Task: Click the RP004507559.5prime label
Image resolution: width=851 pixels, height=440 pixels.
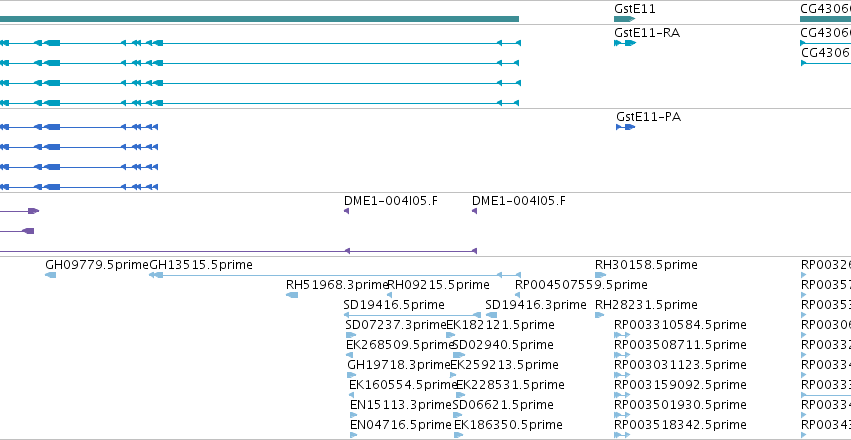Action: pyautogui.click(x=581, y=285)
